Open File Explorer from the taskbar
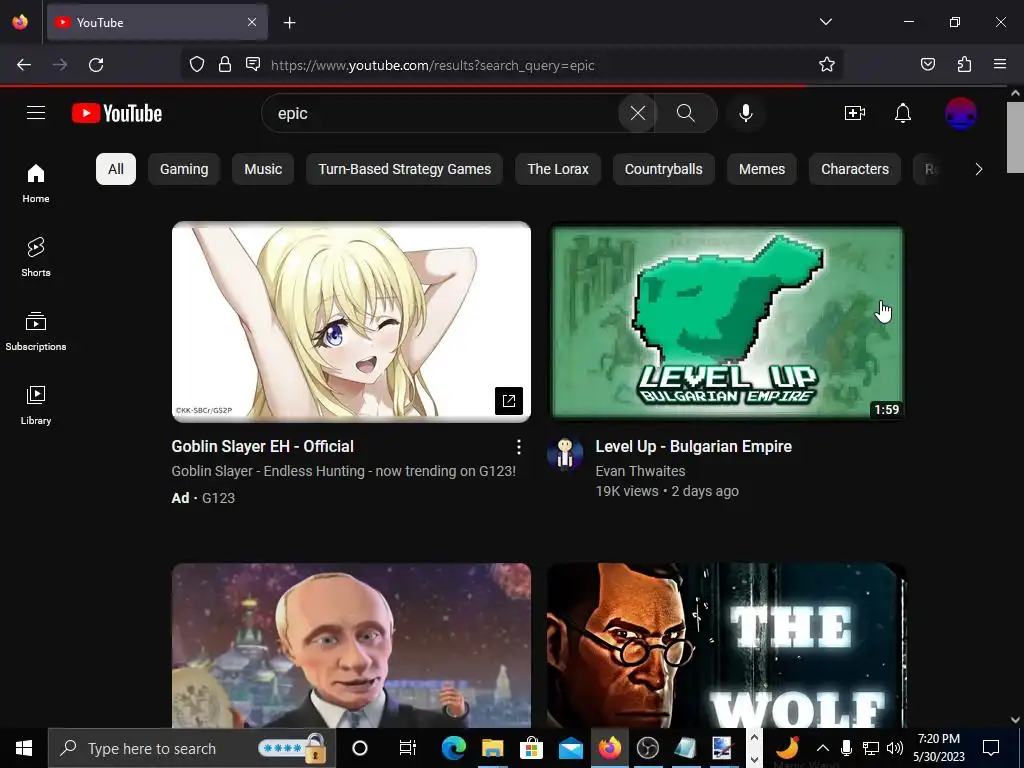This screenshot has height=768, width=1024. (x=492, y=748)
